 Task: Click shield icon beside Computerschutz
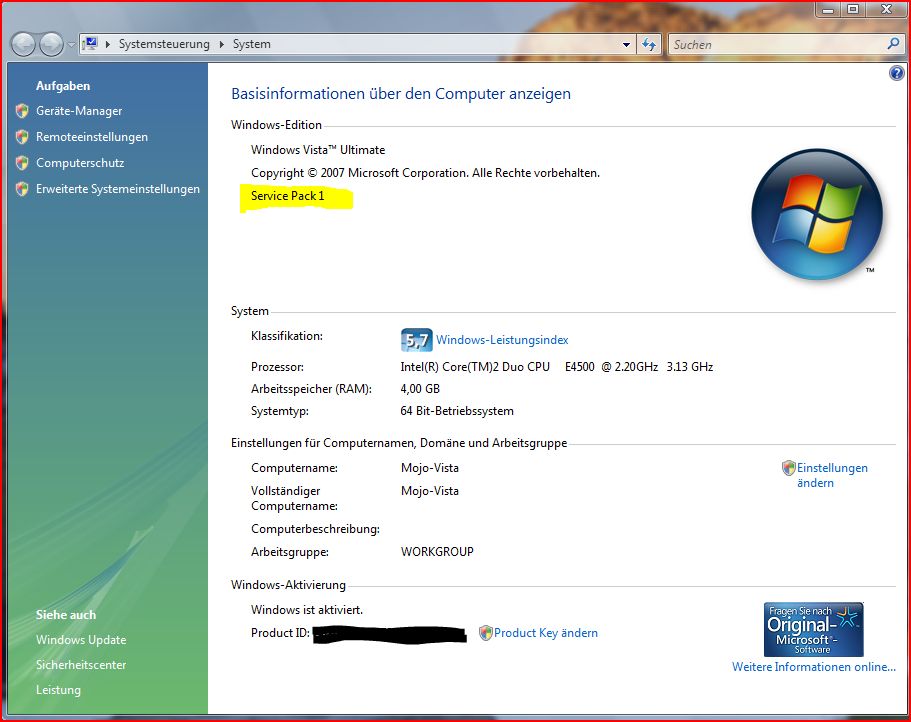(22, 163)
